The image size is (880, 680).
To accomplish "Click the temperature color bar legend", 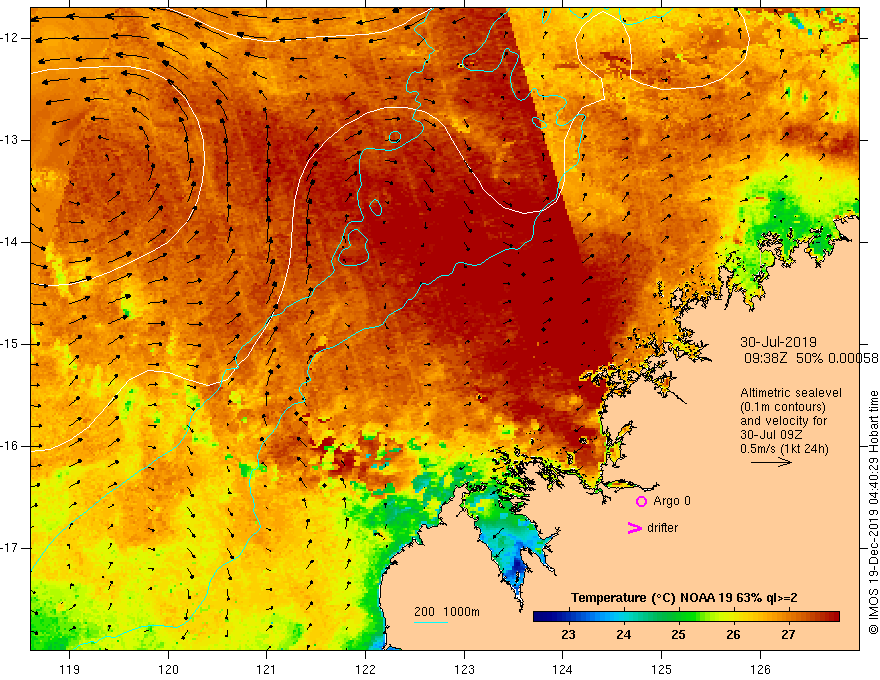I will [x=686, y=617].
